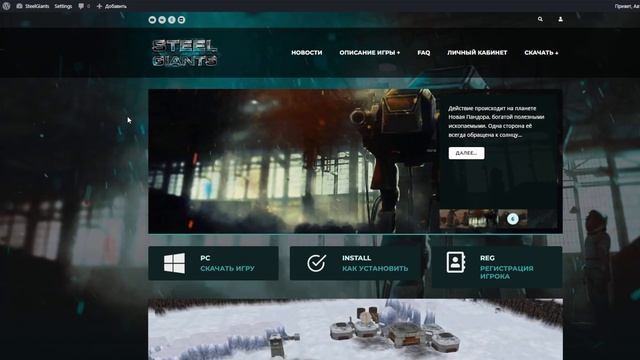Viewport: 640px width, 360px height.
Task: Expand the Описание игры submenu
Action: point(370,53)
